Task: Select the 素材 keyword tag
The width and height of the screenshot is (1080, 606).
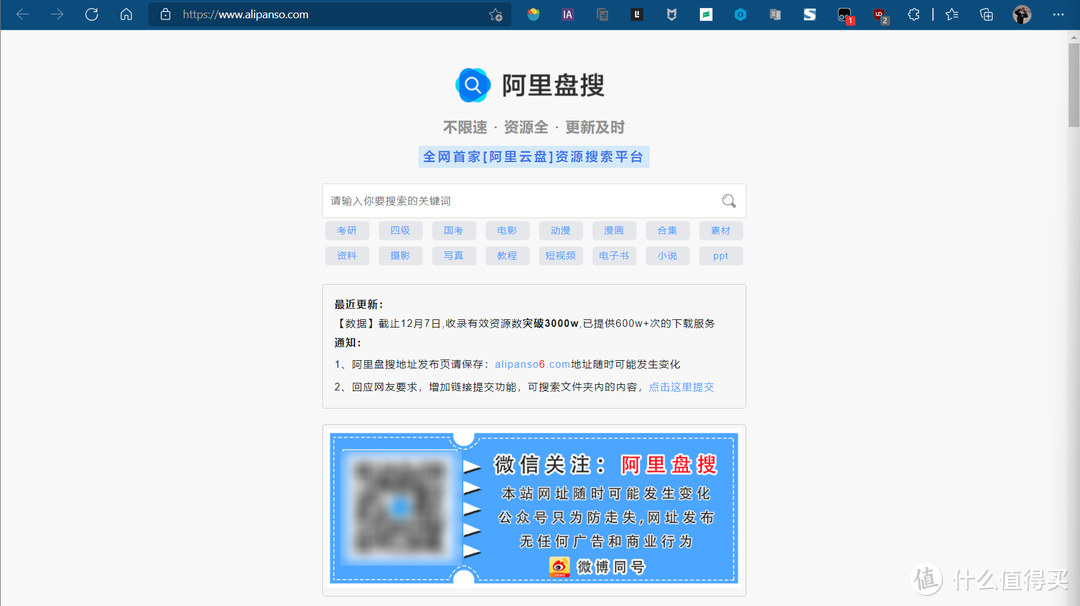Action: pos(720,231)
